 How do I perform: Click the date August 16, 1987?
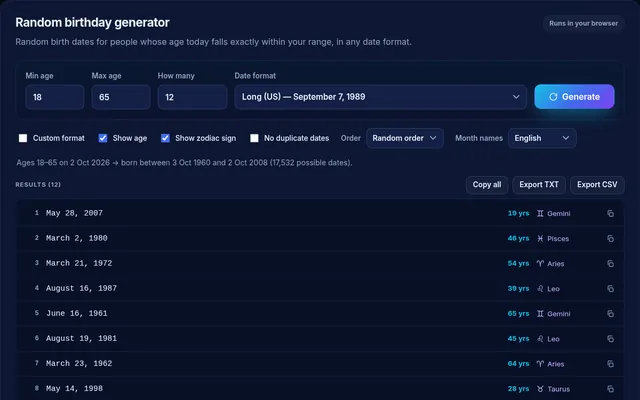[81, 289]
